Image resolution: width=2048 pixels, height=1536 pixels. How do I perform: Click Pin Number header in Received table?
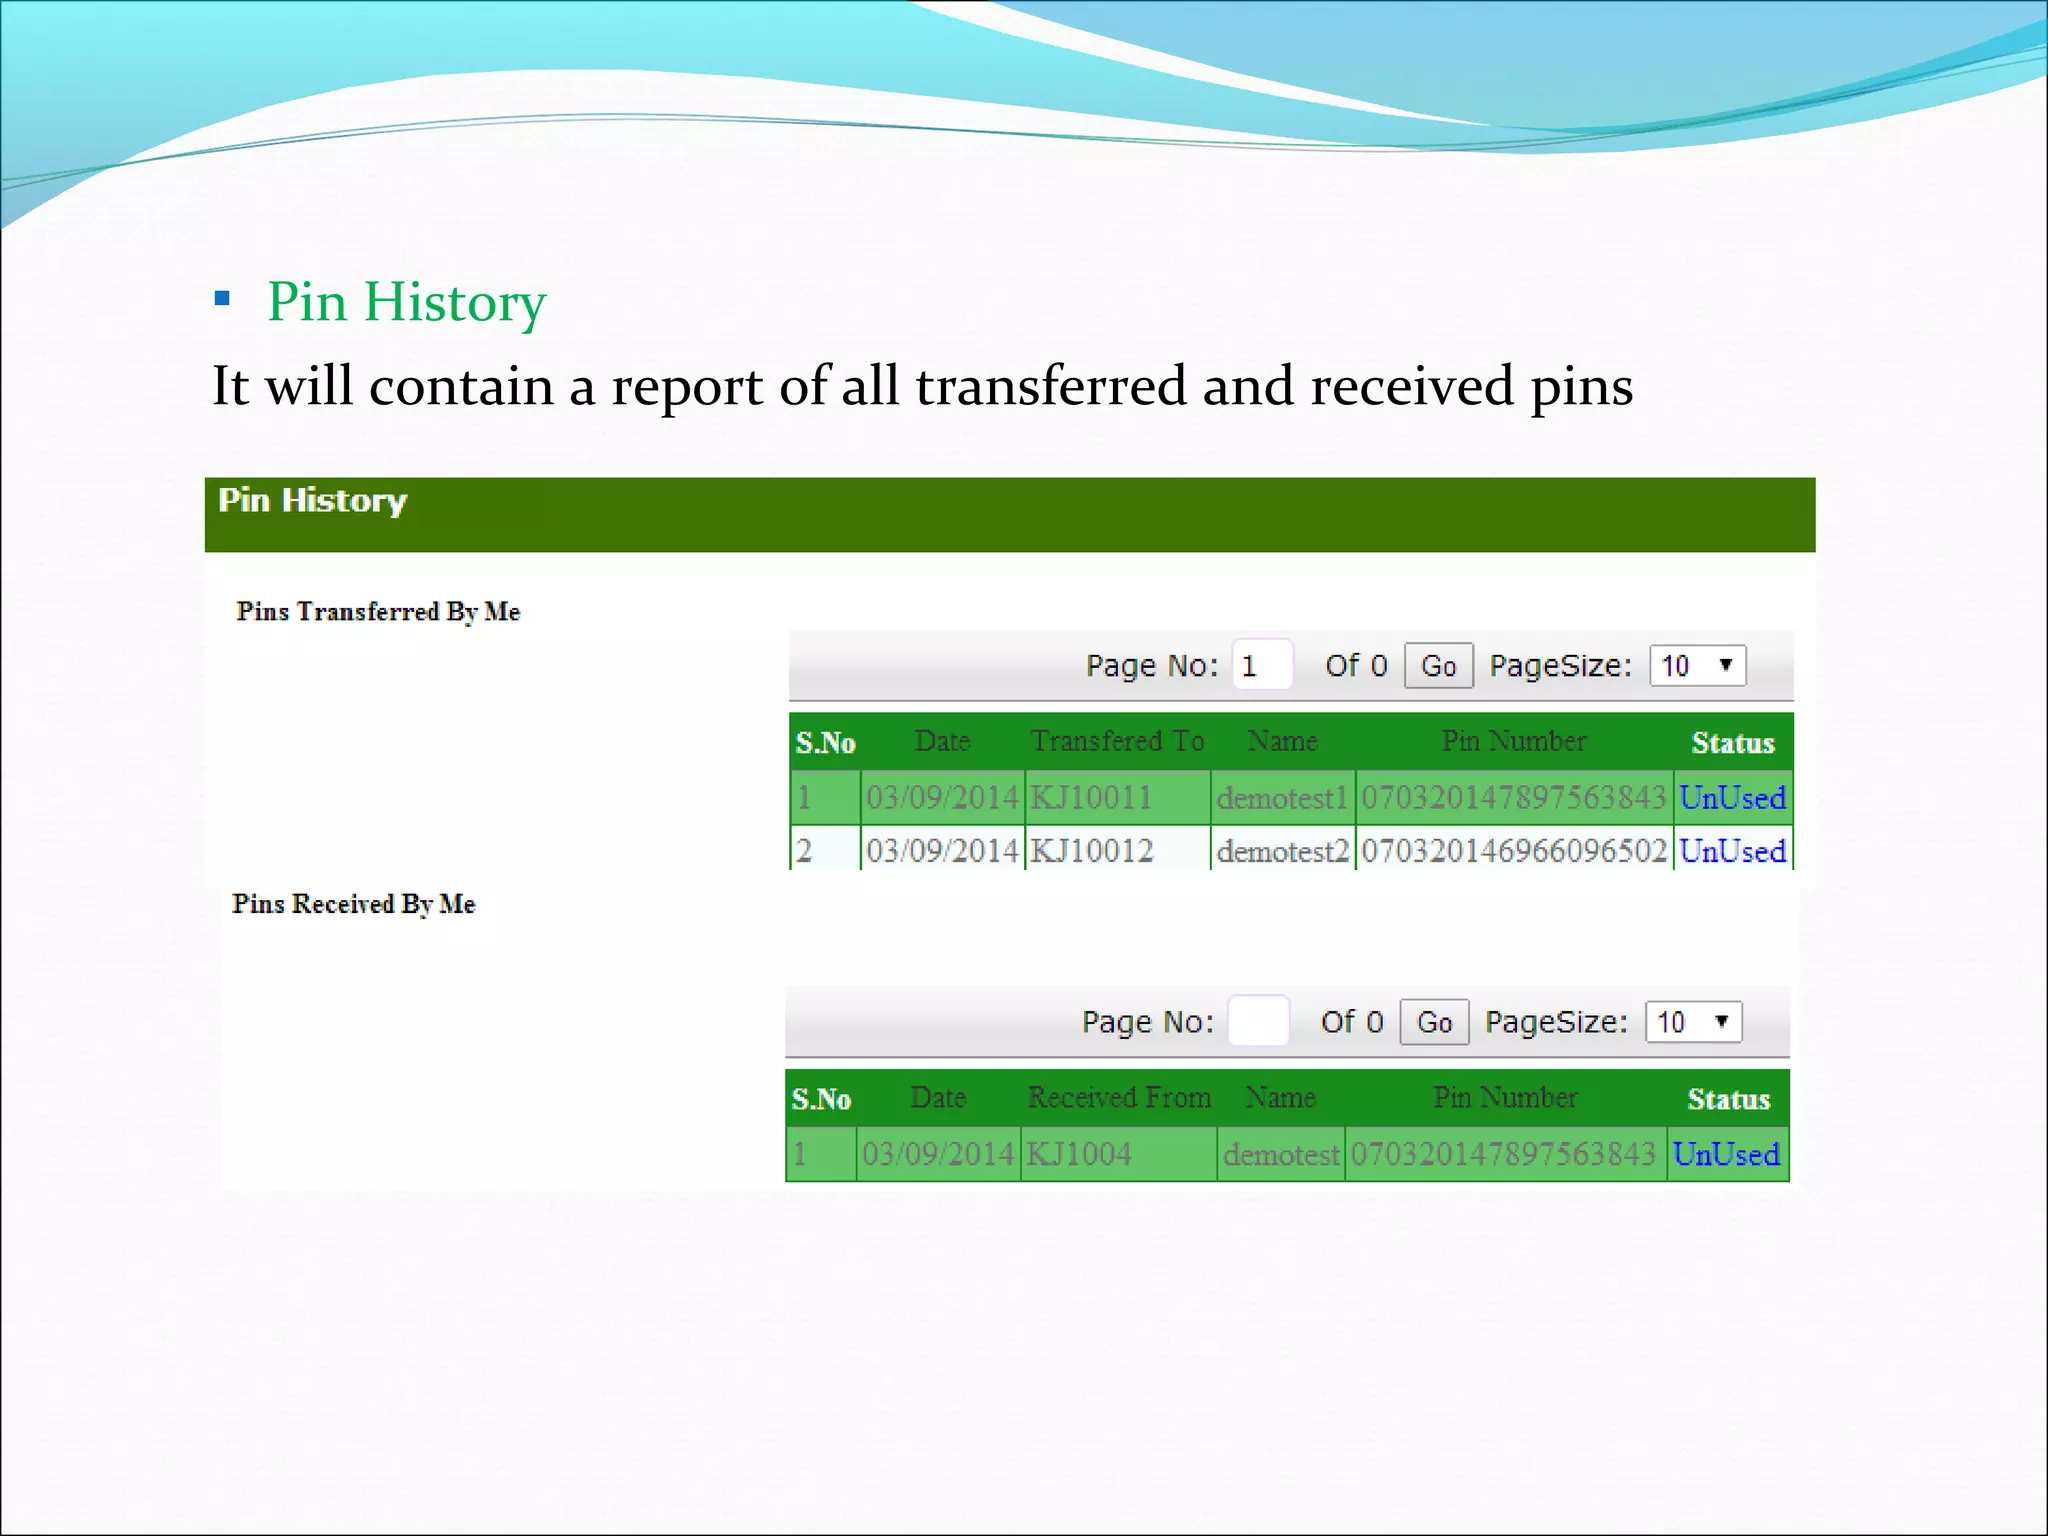(x=1505, y=1097)
